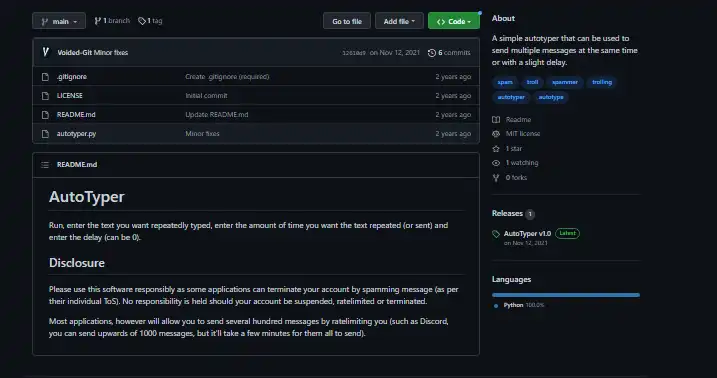Viewport: 717px width, 378px height.
Task: Expand the green Code dropdown
Action: click(x=454, y=21)
